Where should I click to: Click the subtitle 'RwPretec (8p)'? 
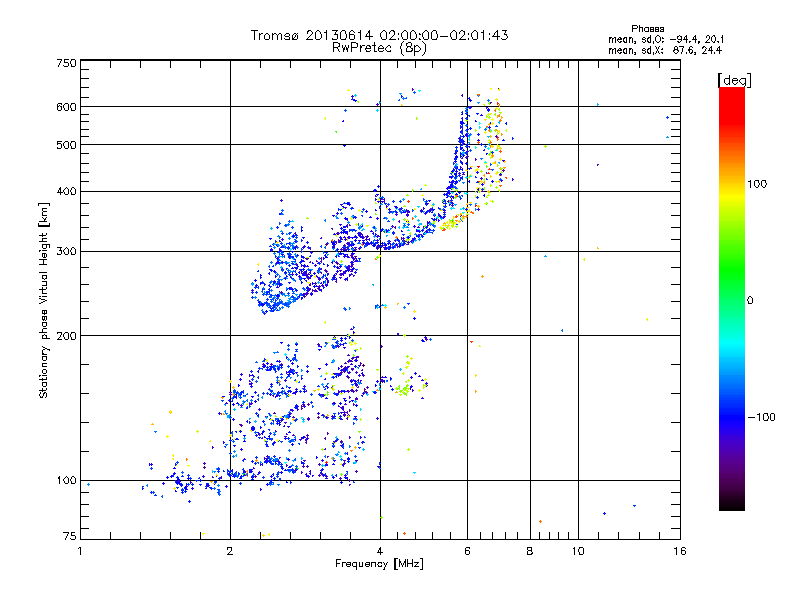click(x=379, y=48)
